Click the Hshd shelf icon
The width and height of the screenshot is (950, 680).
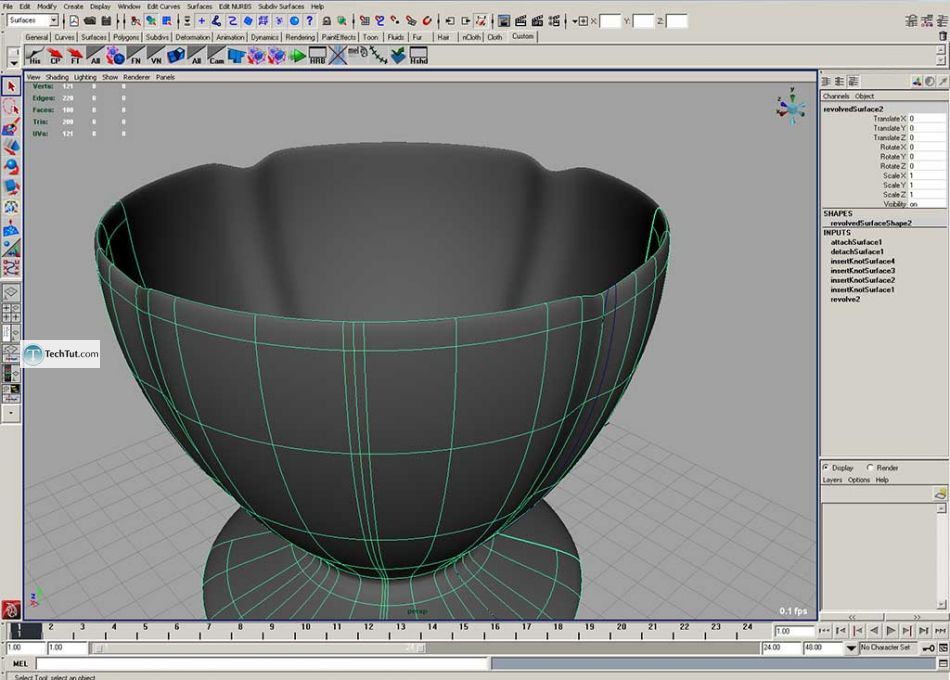(x=418, y=57)
